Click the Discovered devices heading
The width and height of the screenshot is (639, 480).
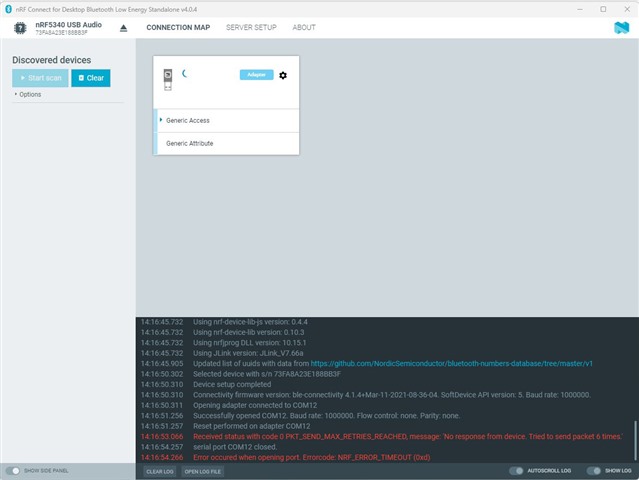[x=52, y=60]
